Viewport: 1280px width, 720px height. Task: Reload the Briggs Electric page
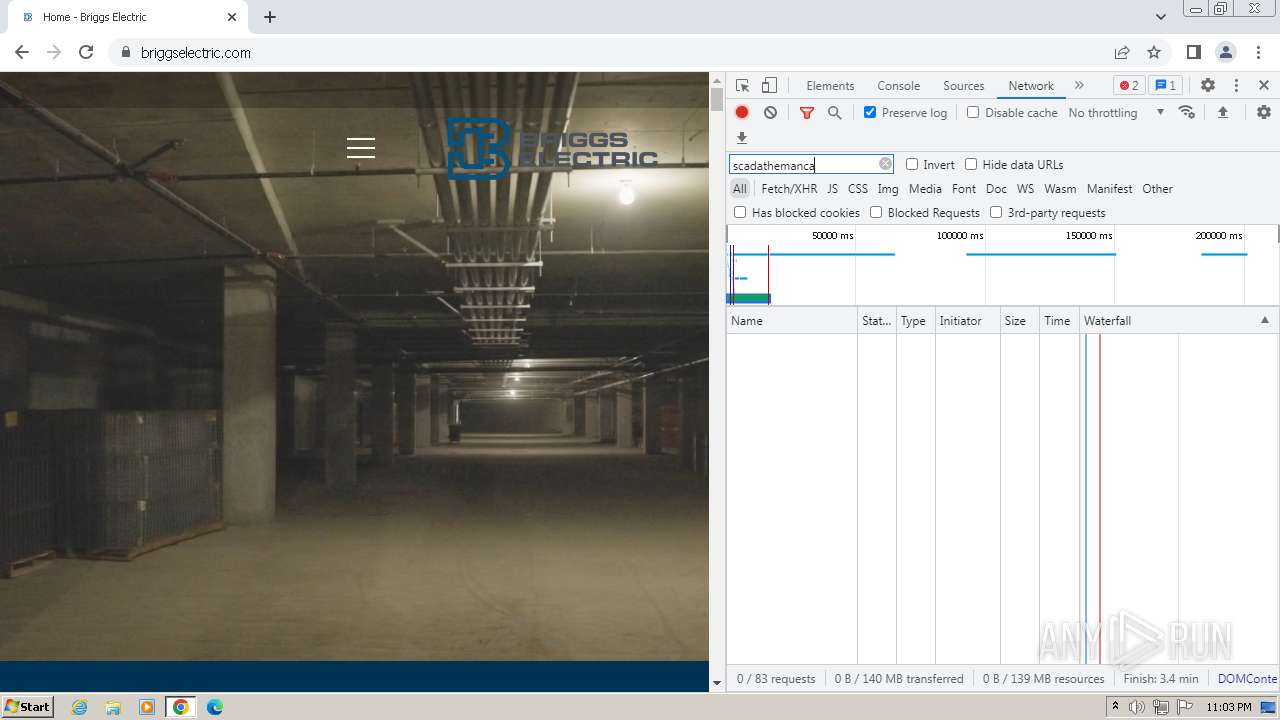coord(86,52)
